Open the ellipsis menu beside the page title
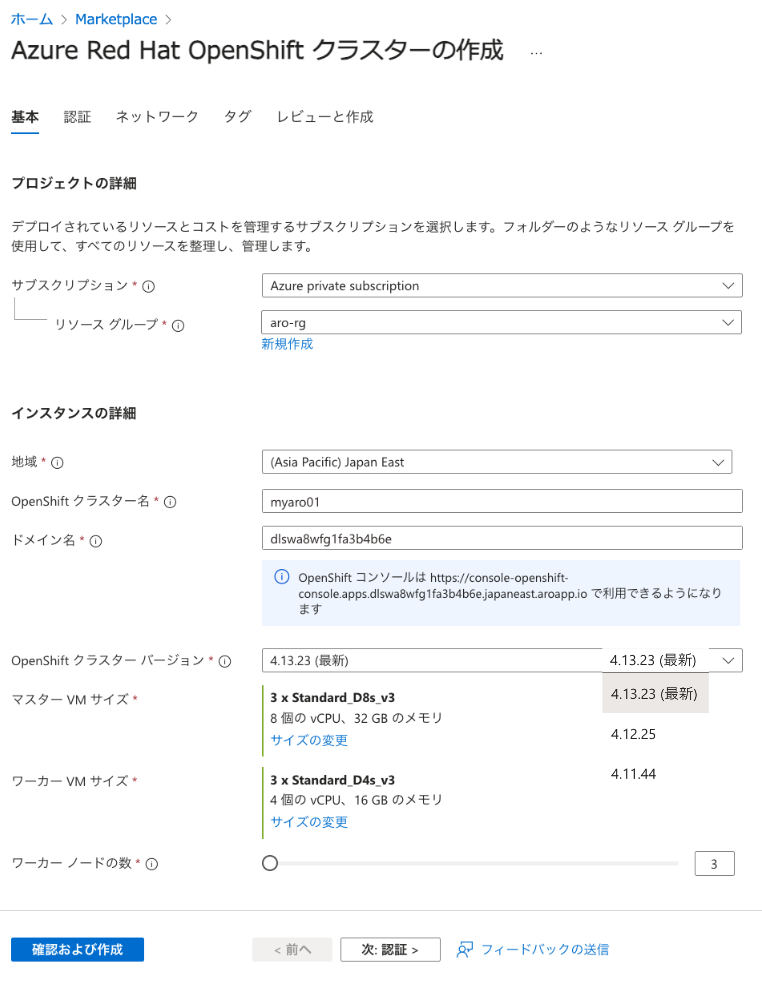This screenshot has height=992, width=762. click(x=536, y=53)
